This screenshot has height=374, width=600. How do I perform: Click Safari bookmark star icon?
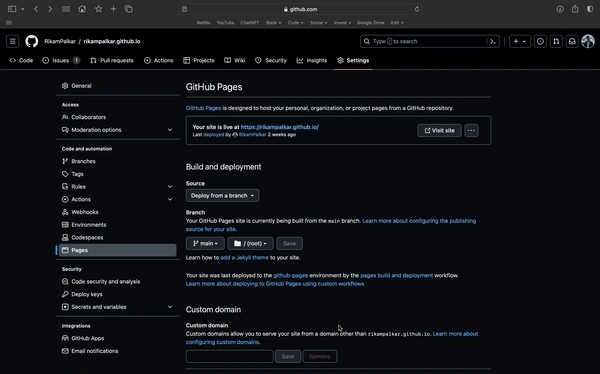[x=98, y=9]
